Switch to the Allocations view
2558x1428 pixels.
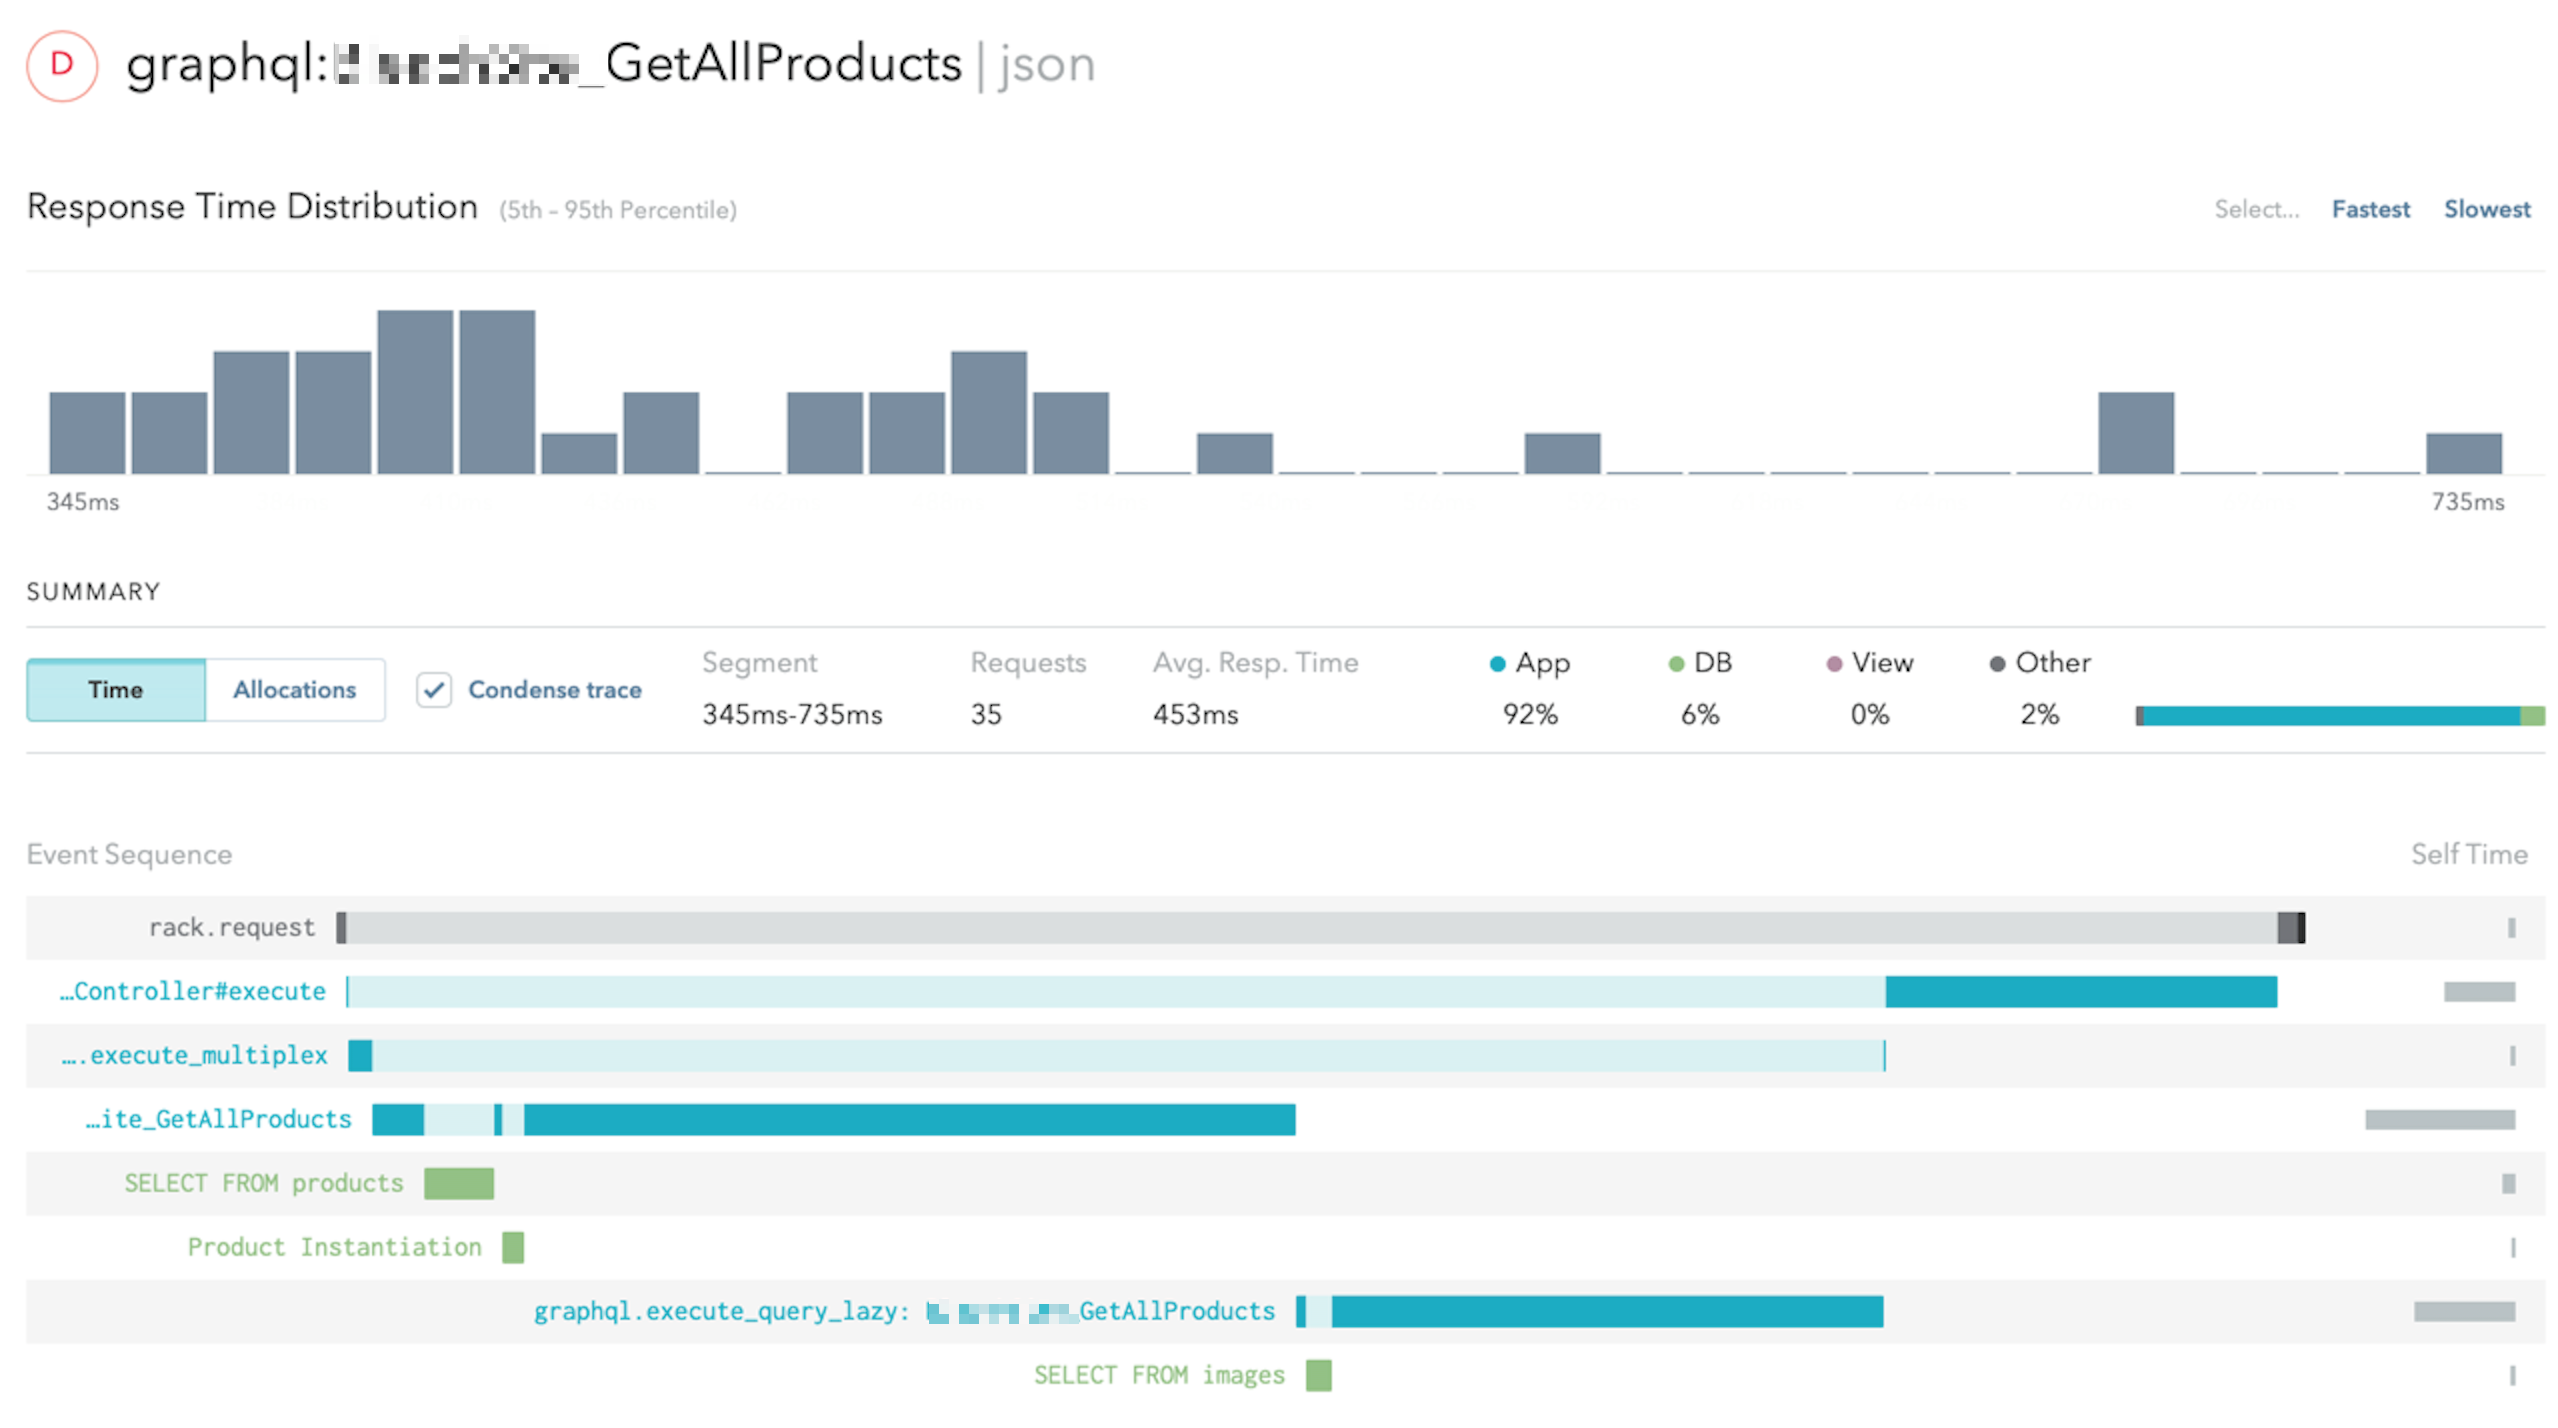(x=294, y=689)
